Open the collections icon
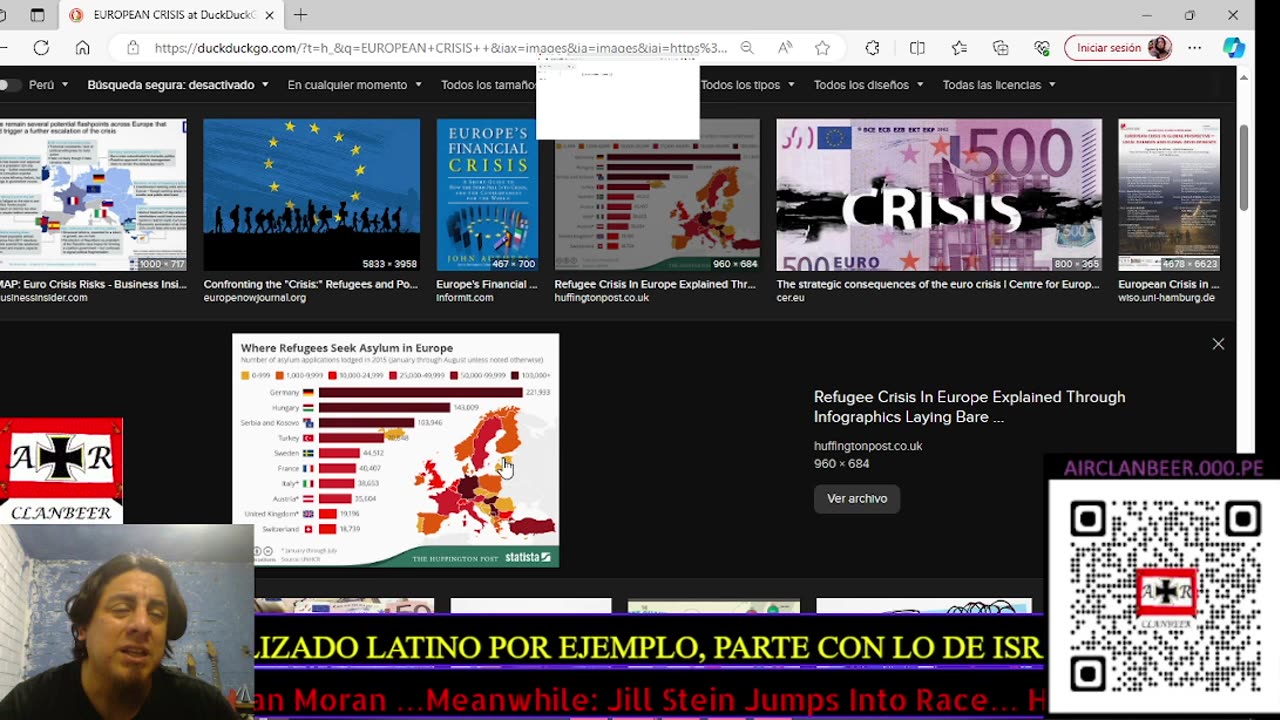Image resolution: width=1280 pixels, height=720 pixels. (x=1001, y=48)
